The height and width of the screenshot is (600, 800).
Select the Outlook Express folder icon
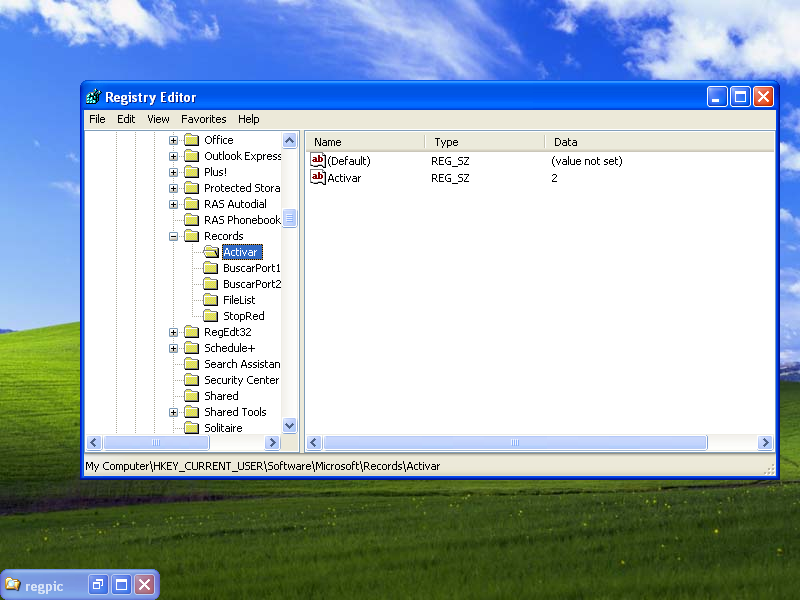tap(191, 156)
